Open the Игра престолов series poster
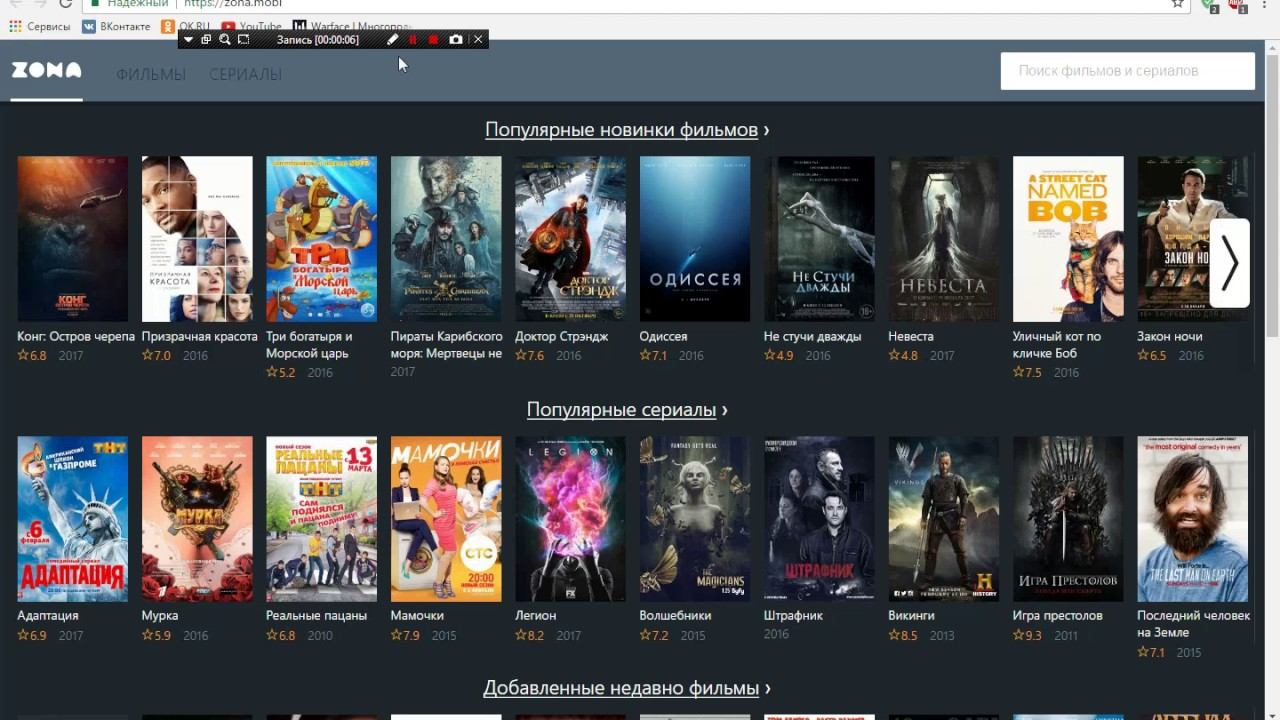The width and height of the screenshot is (1280, 720). (1068, 519)
